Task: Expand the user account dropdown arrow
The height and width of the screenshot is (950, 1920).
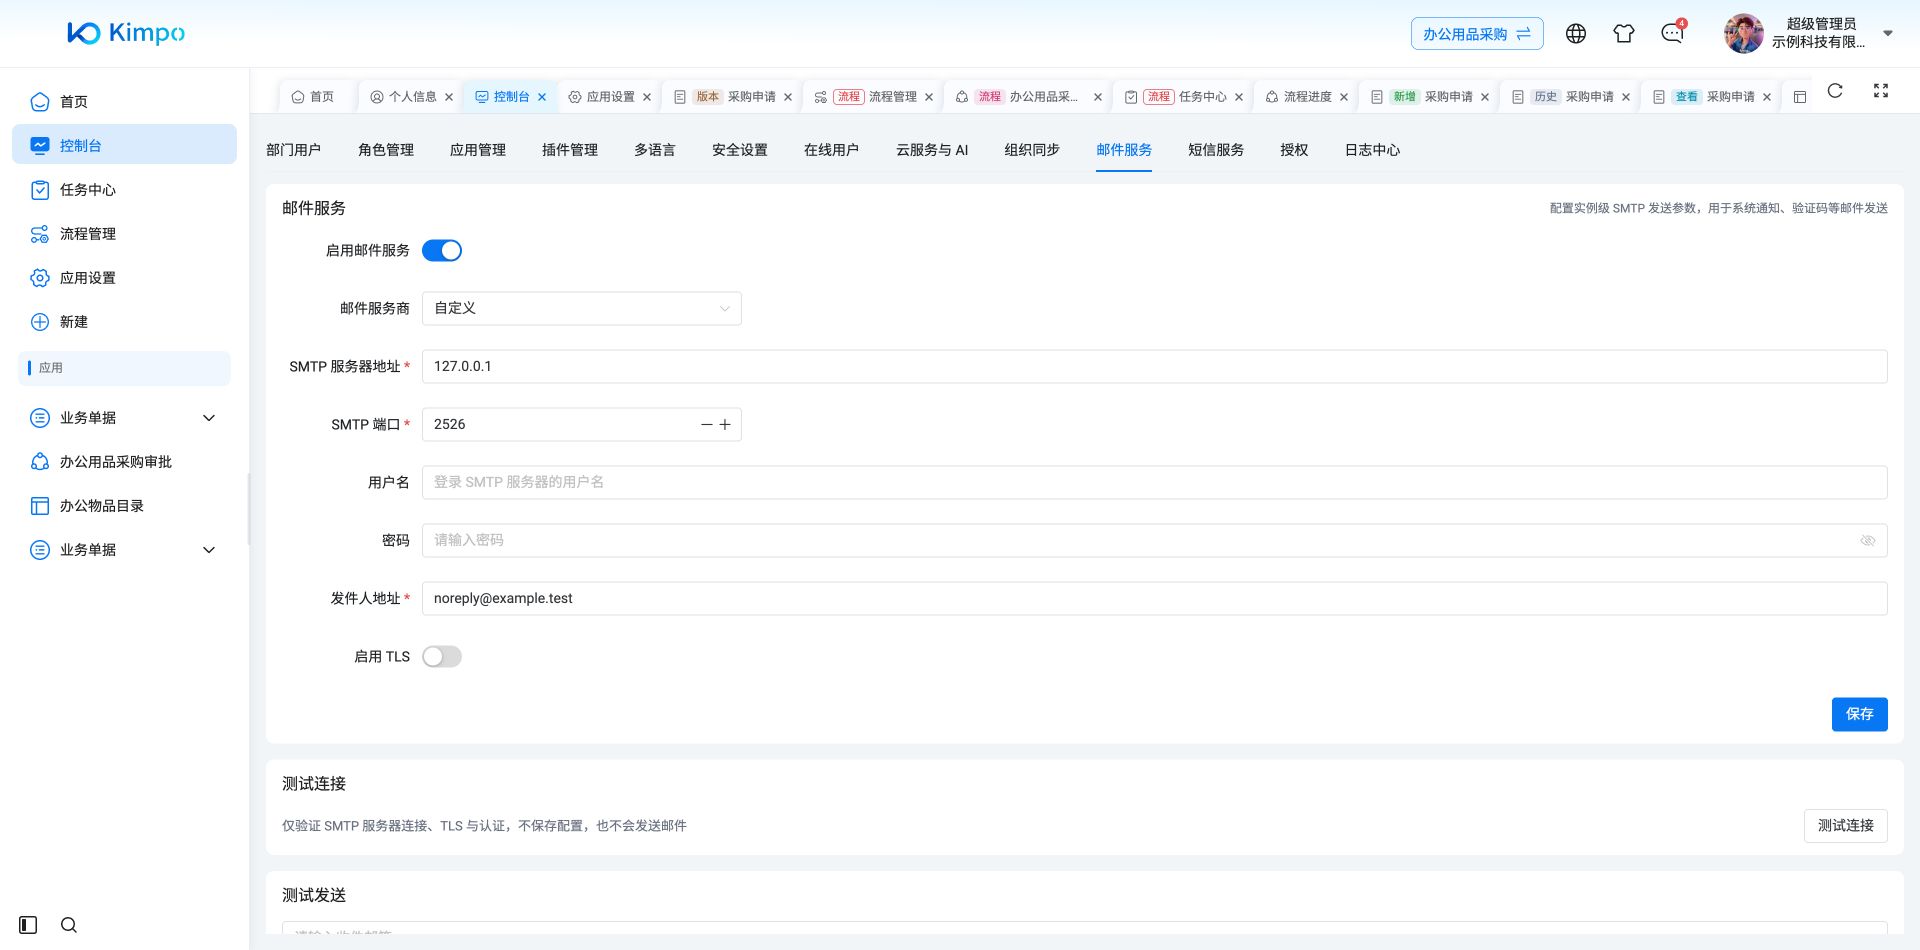Action: [1888, 33]
